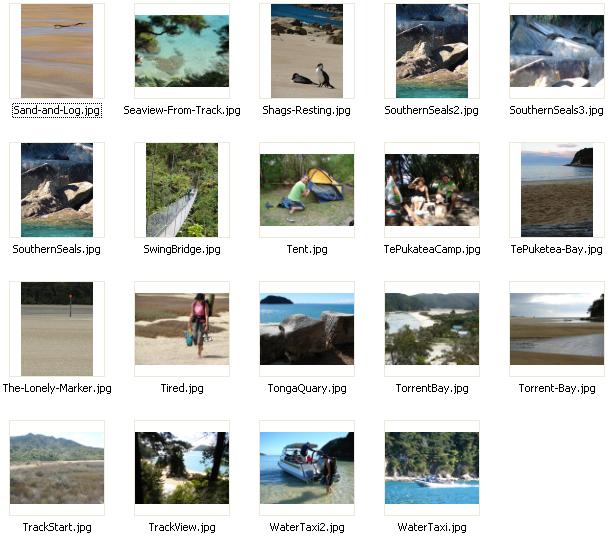The image size is (612, 536).
Task: Select the WaterTaxi2.jpg boat photo
Action: (x=307, y=468)
